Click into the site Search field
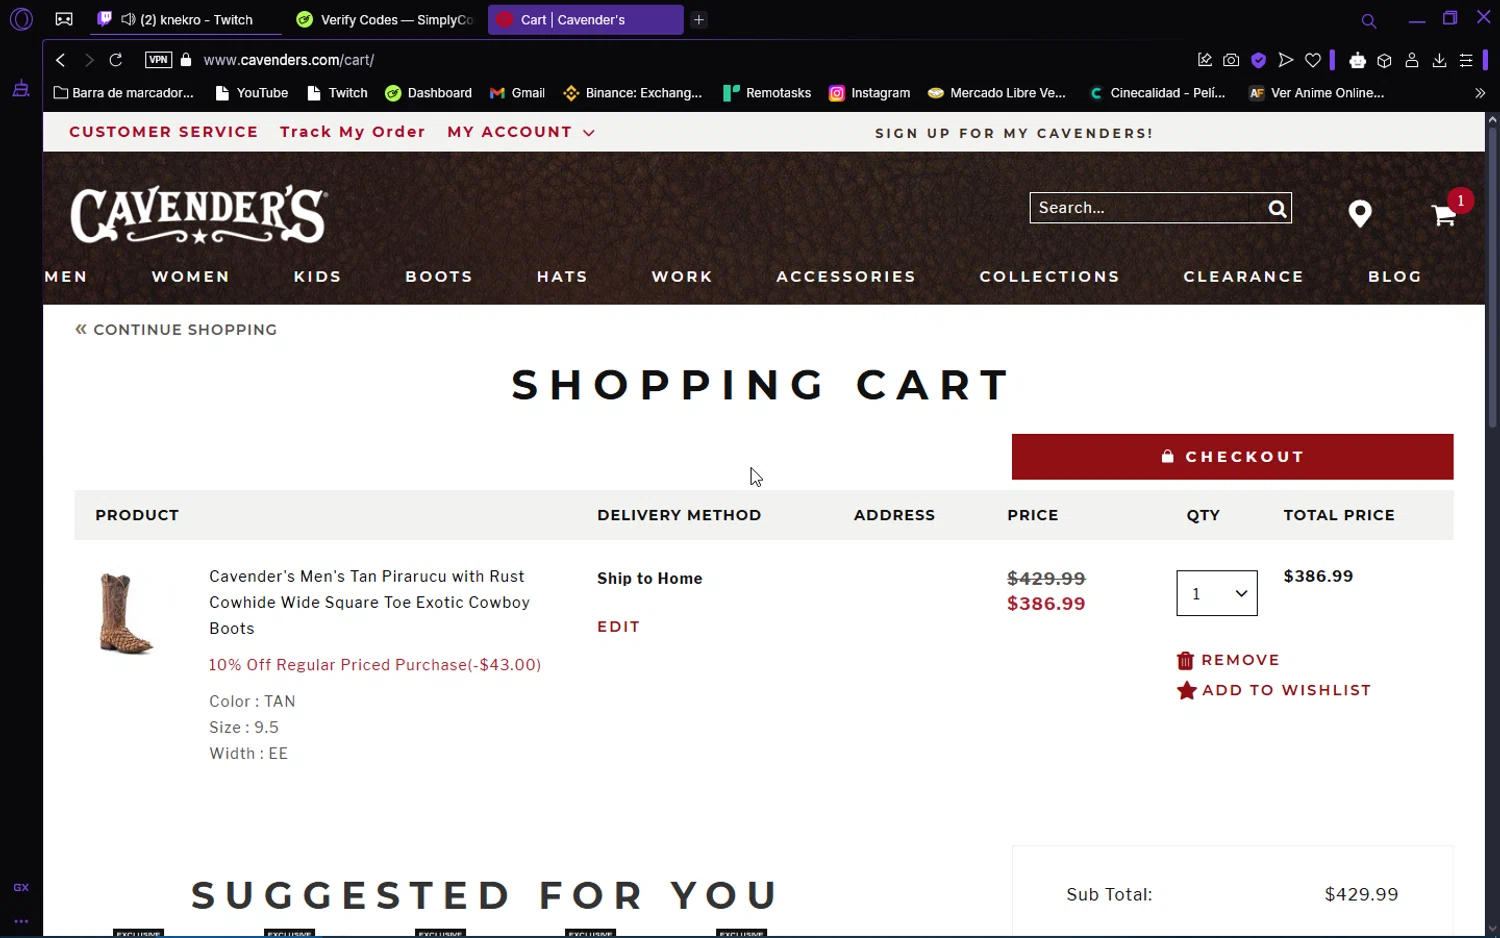1500x938 pixels. (x=1148, y=208)
